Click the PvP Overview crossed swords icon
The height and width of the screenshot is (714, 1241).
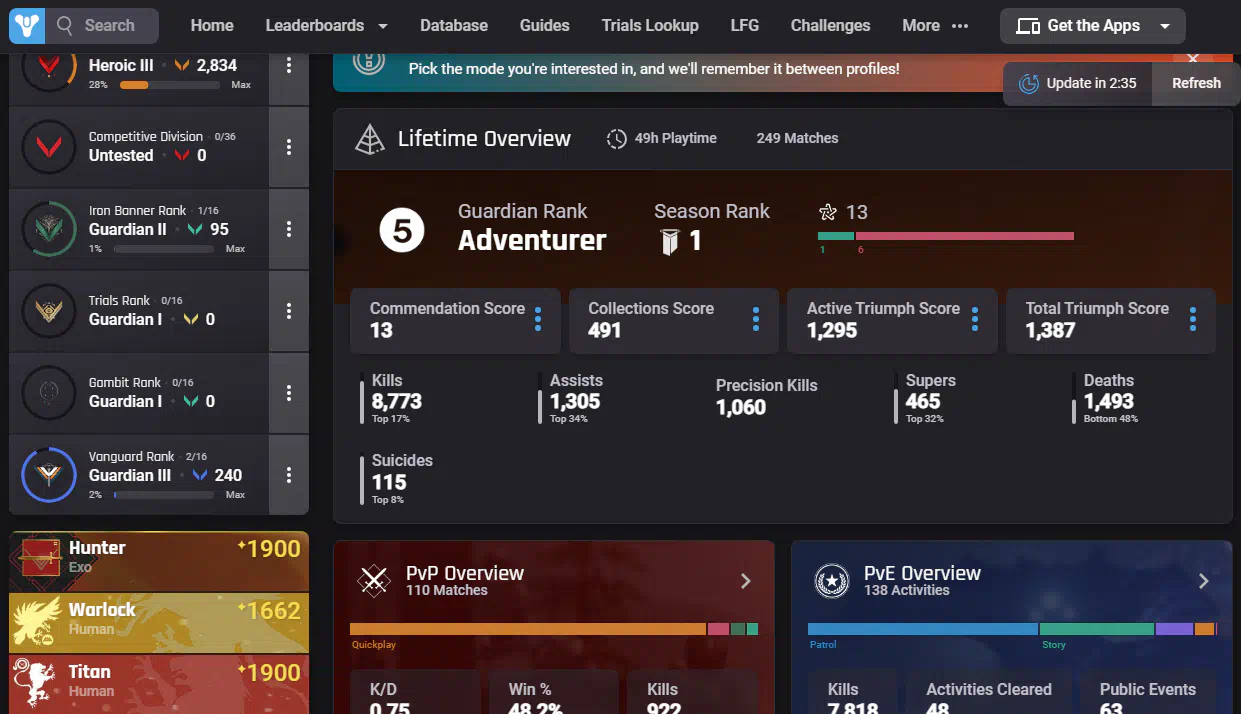[x=374, y=580]
